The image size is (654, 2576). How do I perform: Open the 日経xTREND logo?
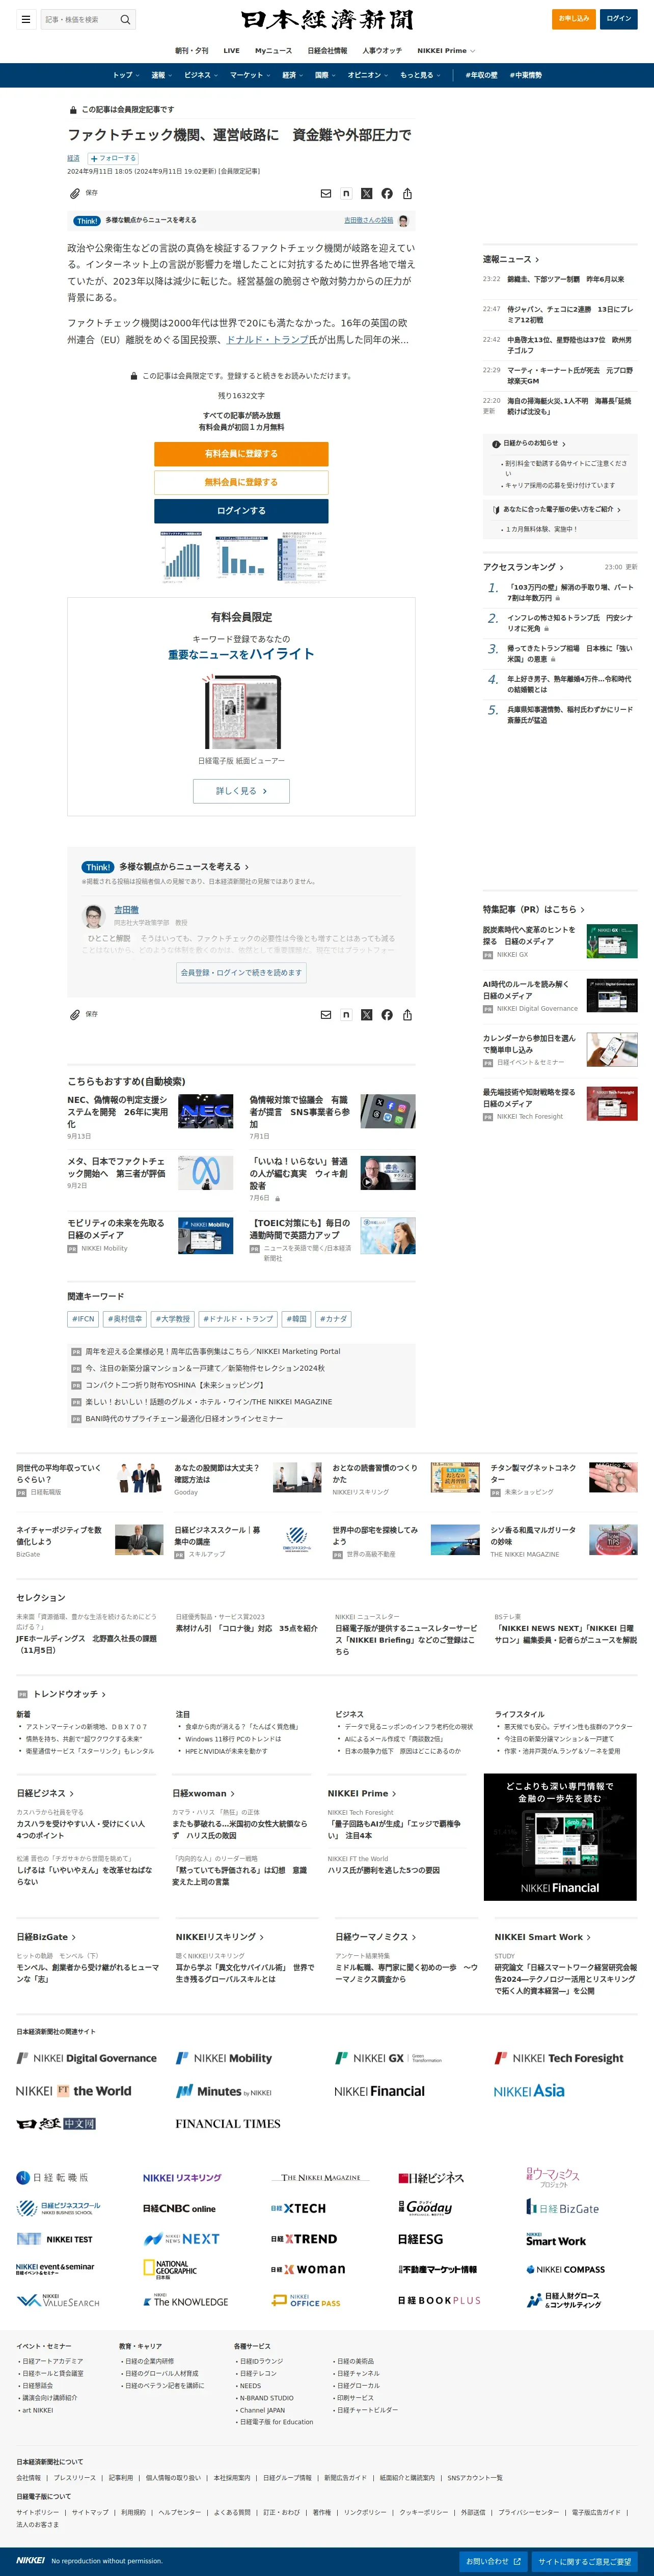click(x=304, y=2239)
